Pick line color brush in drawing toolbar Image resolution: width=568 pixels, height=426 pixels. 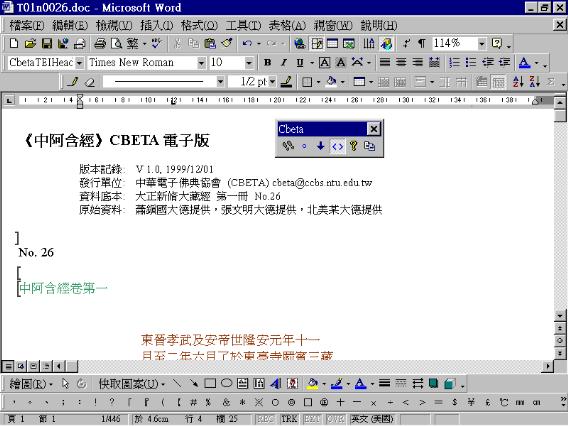pos(337,383)
